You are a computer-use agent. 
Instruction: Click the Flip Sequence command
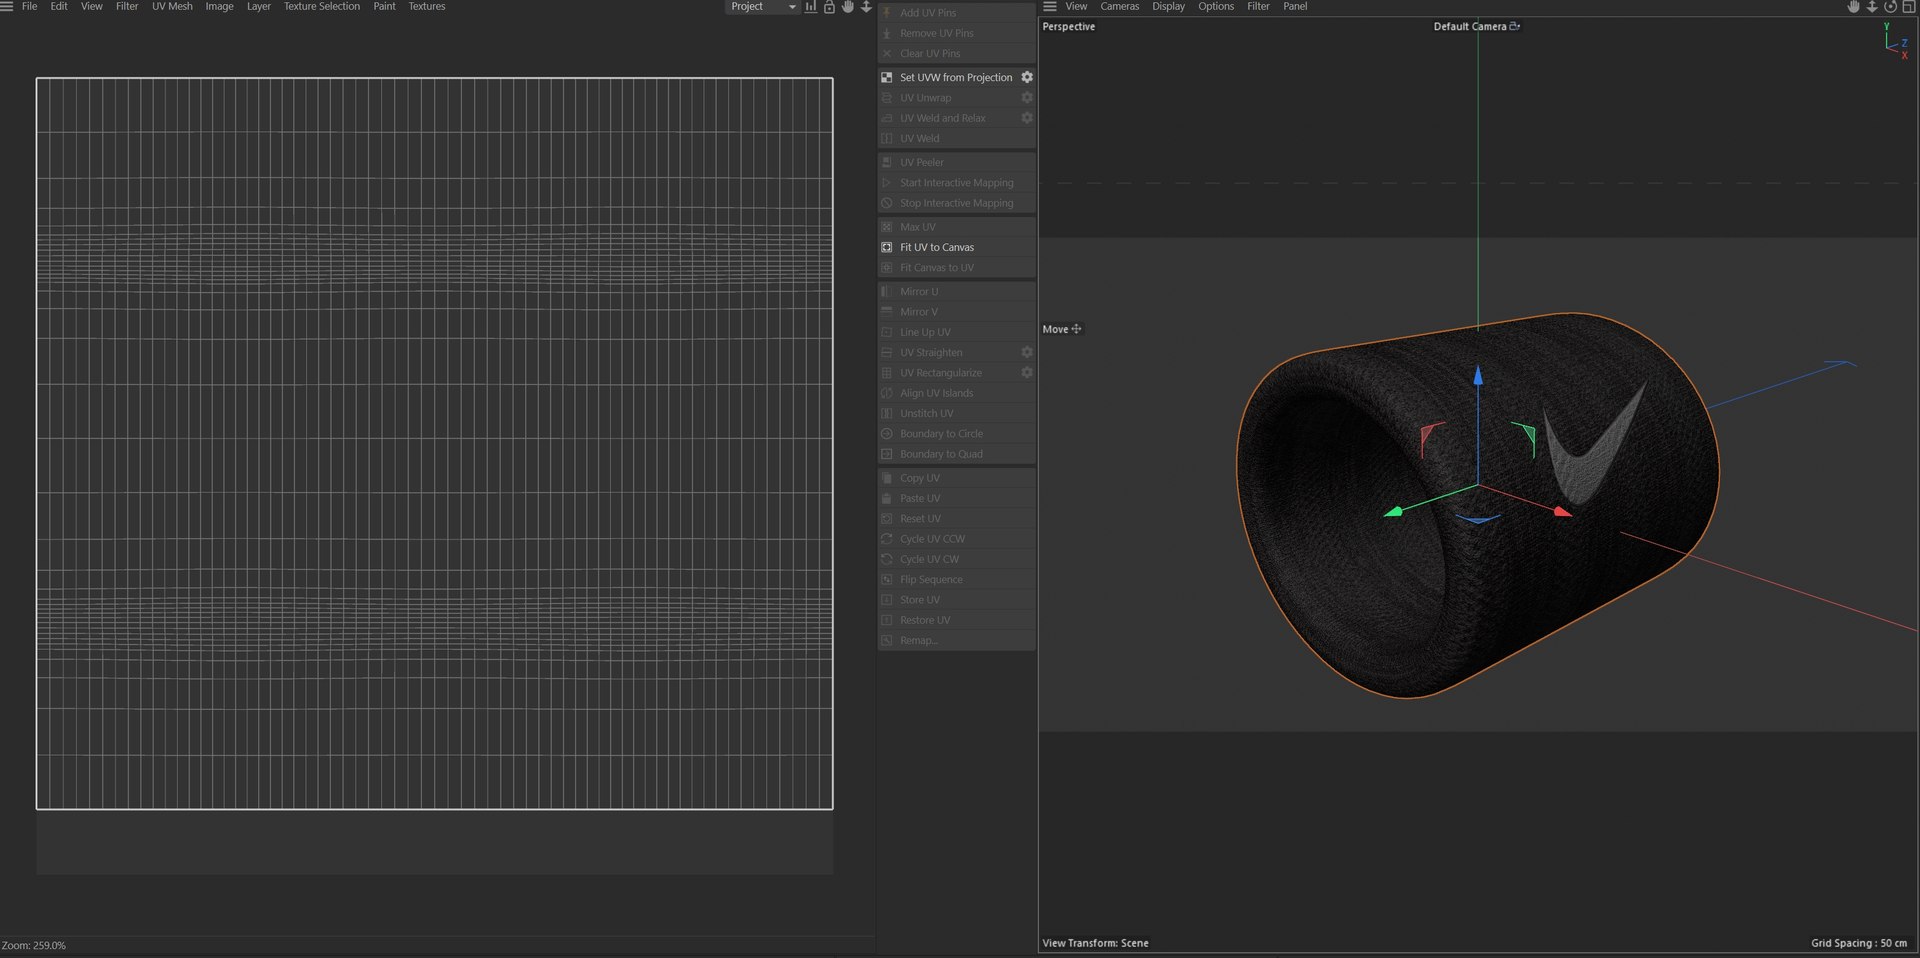point(957,580)
